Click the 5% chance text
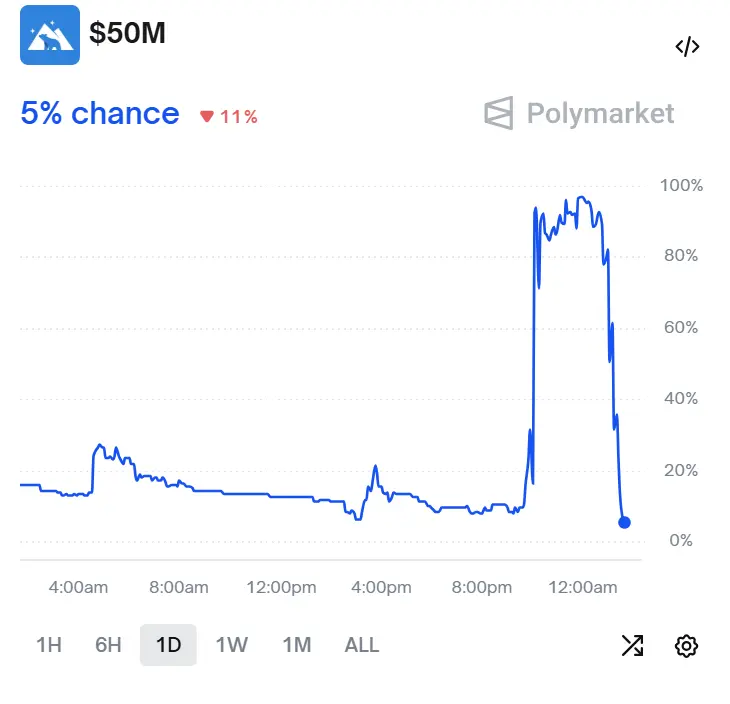730x704 pixels. 100,113
